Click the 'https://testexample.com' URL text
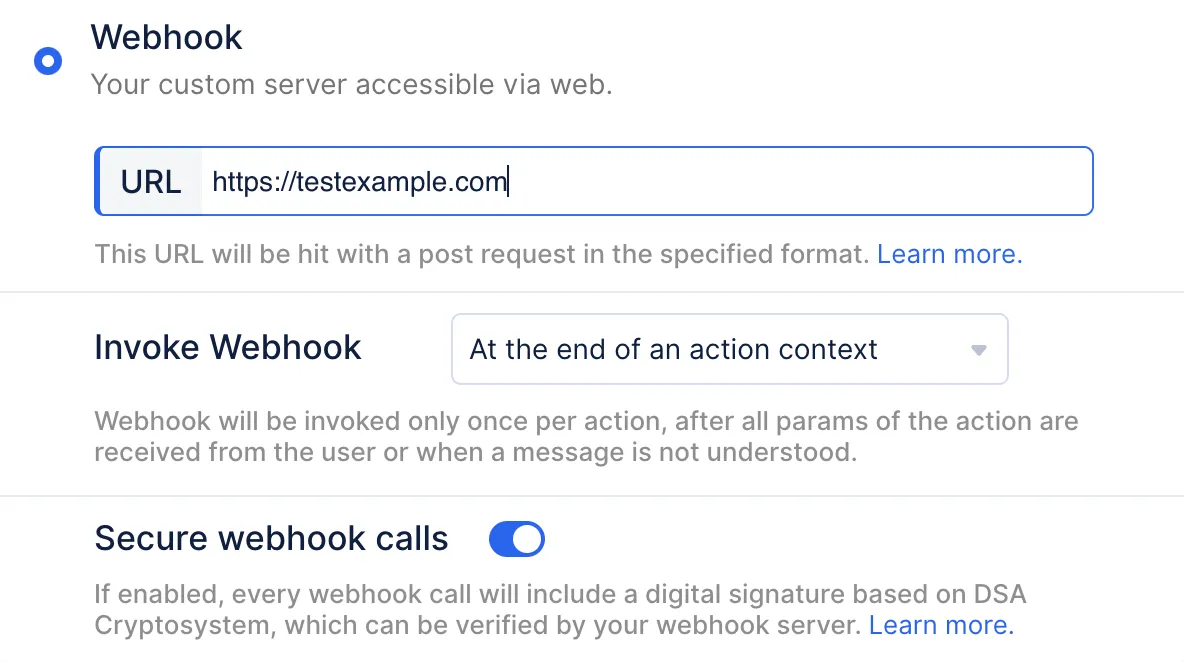1184x662 pixels. 360,182
